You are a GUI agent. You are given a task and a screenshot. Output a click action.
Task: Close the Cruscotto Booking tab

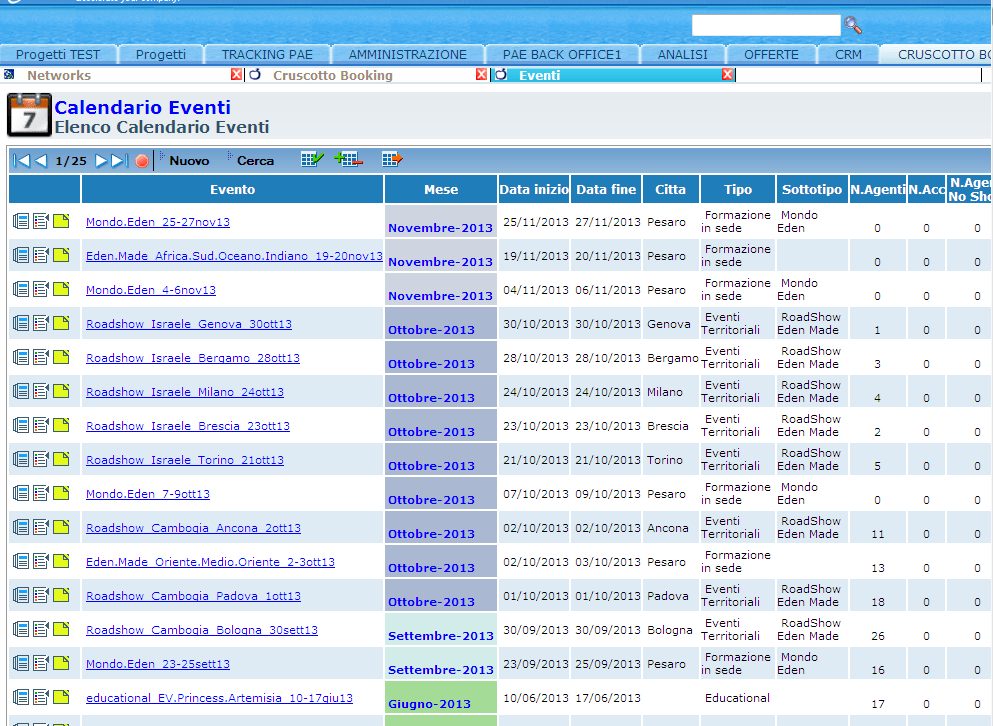481,75
